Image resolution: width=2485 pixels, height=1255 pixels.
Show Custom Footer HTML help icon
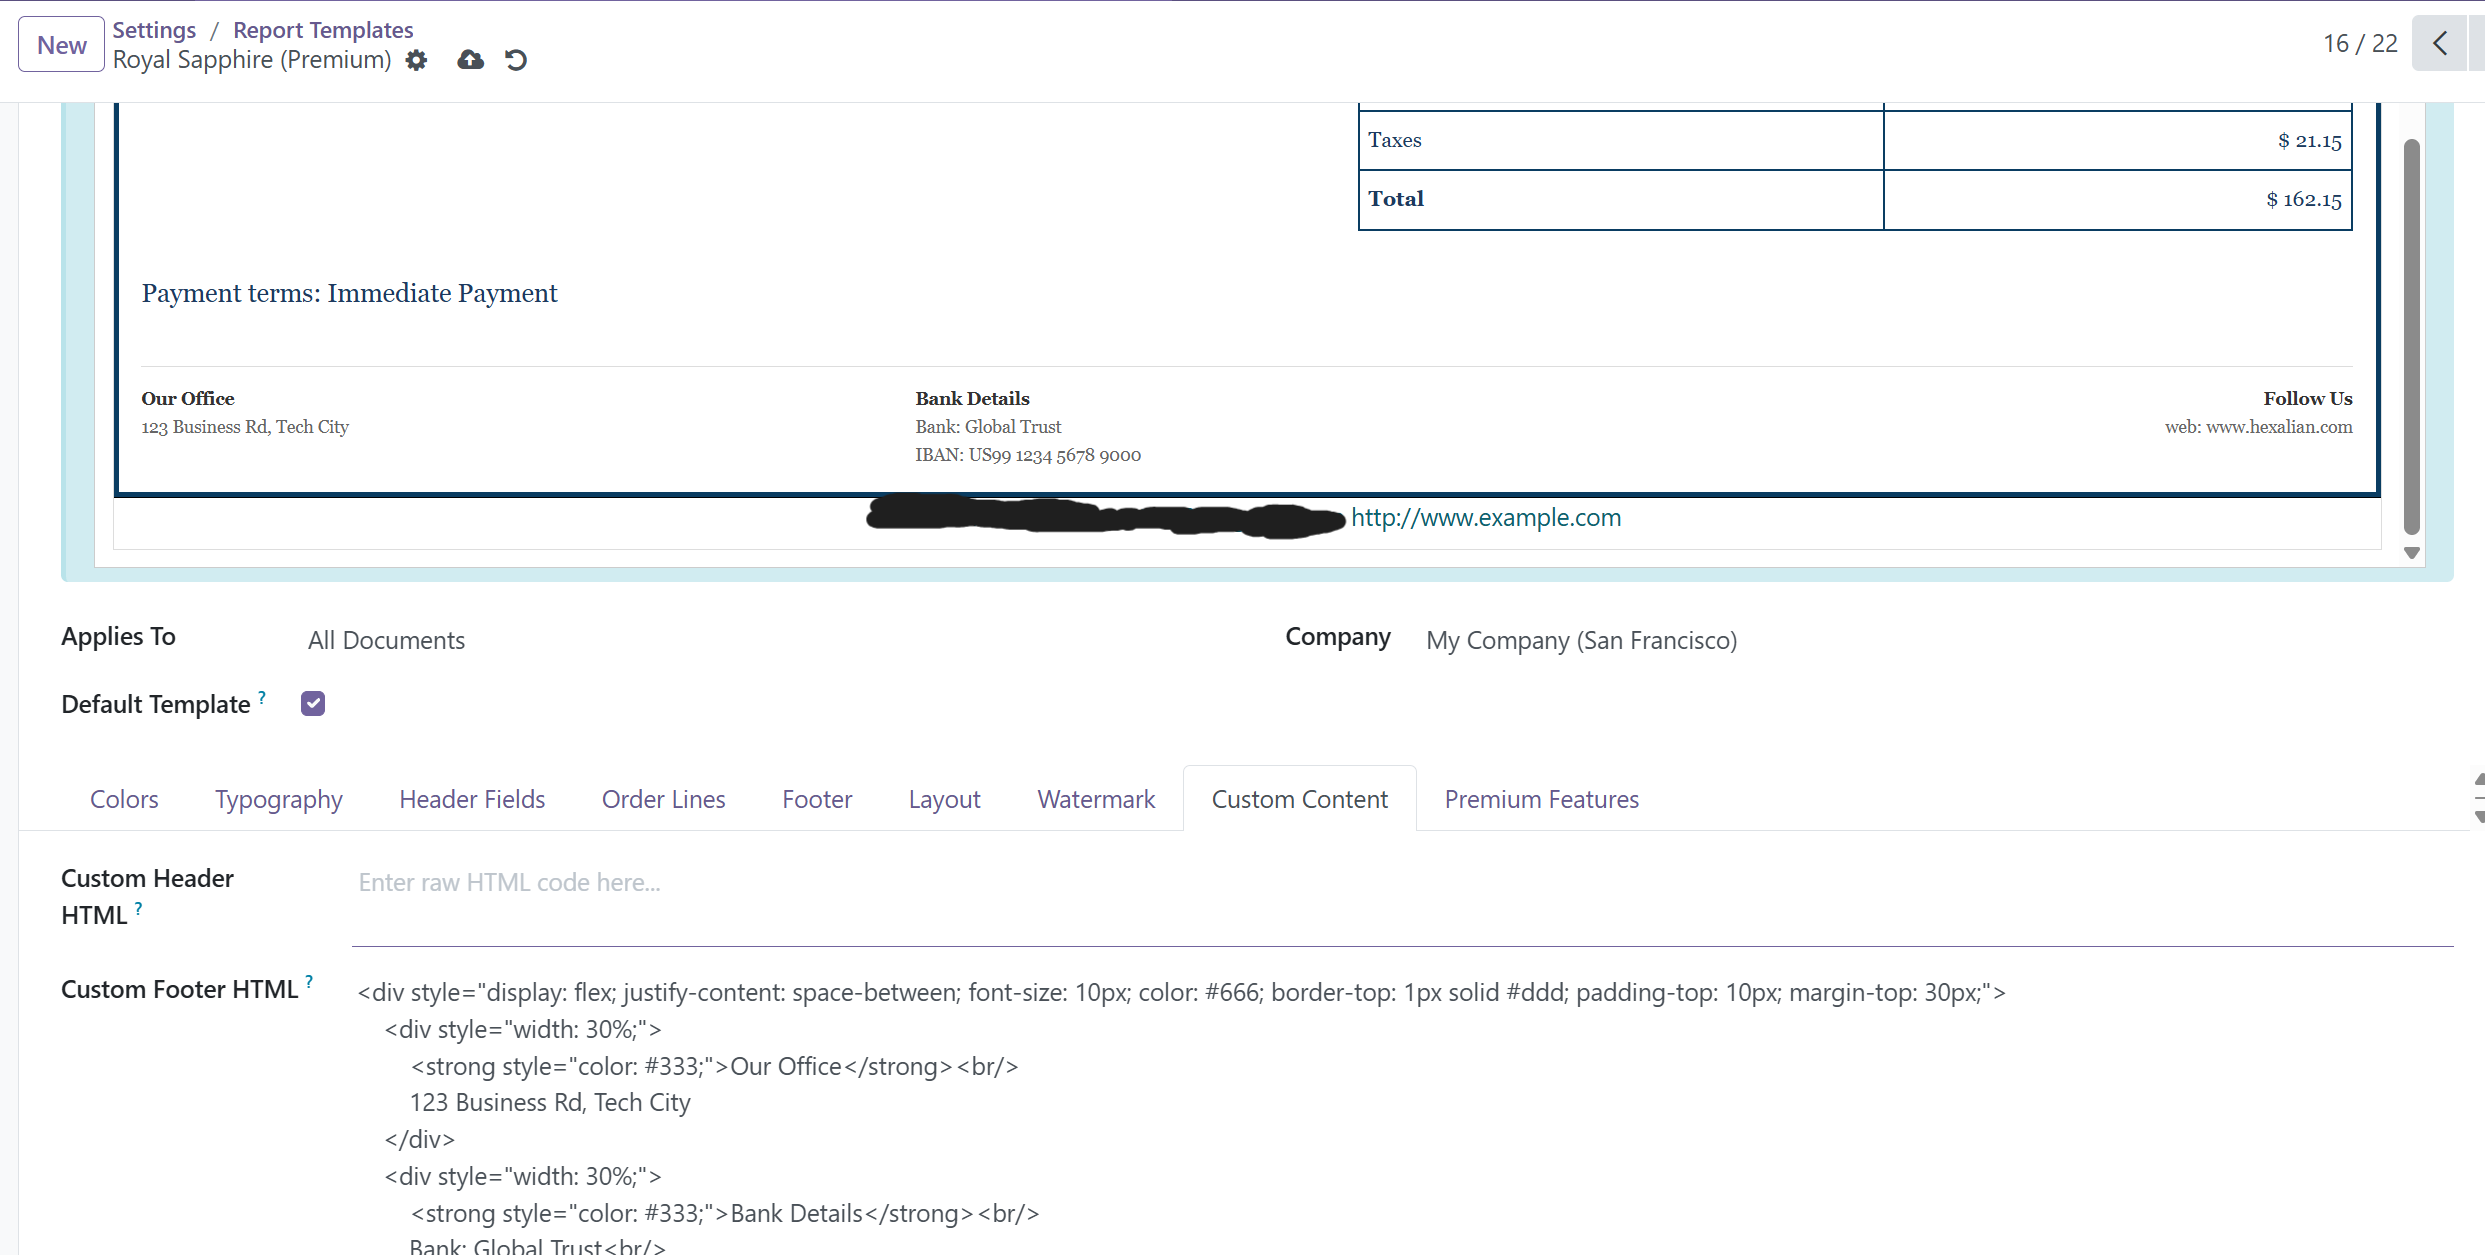309,982
